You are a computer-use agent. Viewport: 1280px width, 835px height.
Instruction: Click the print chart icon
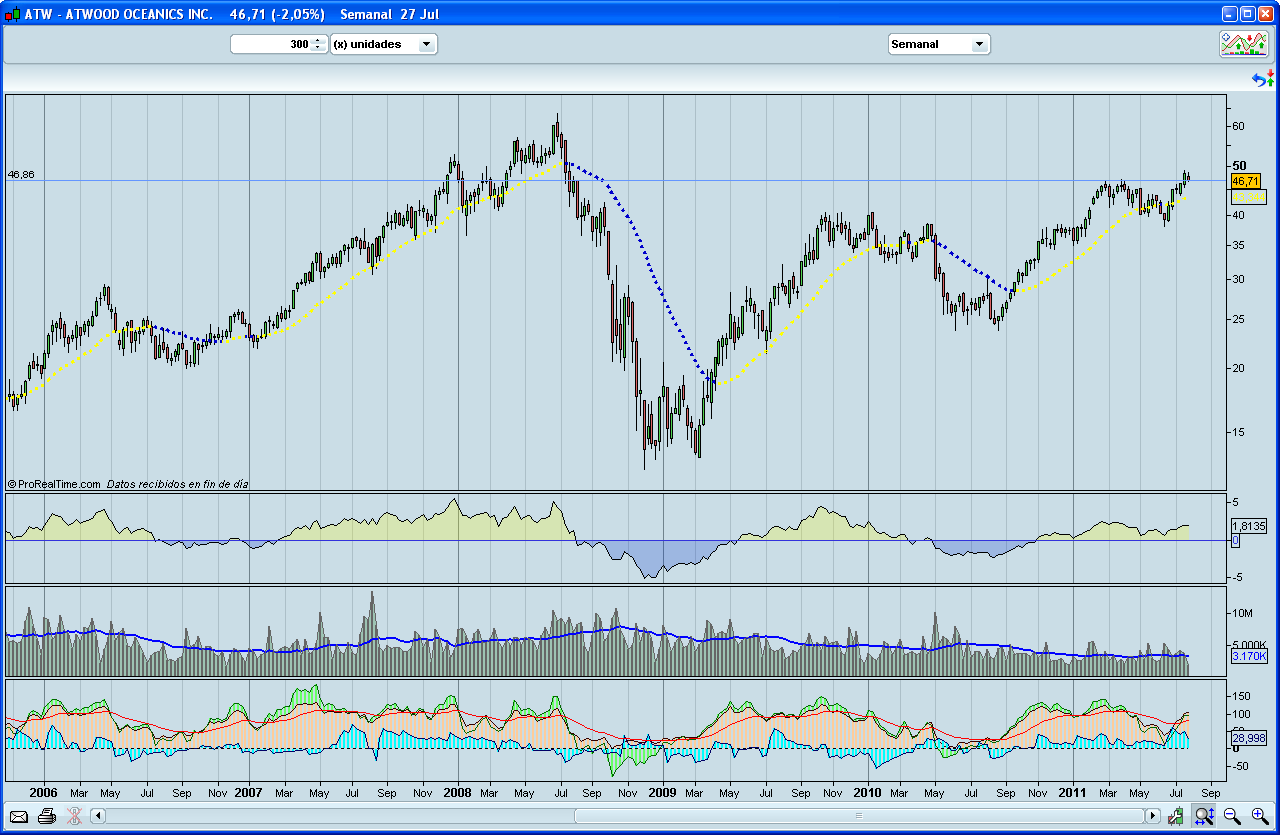(x=46, y=817)
